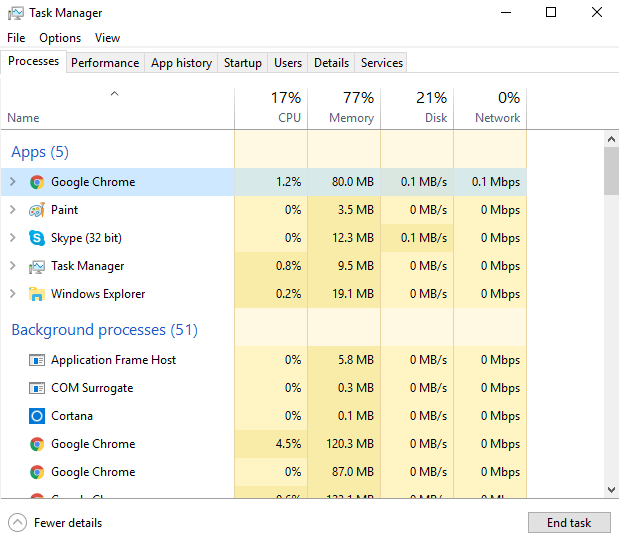The width and height of the screenshot is (619, 544).
Task: Click the Fewer details arrow icon
Action: coord(17,523)
